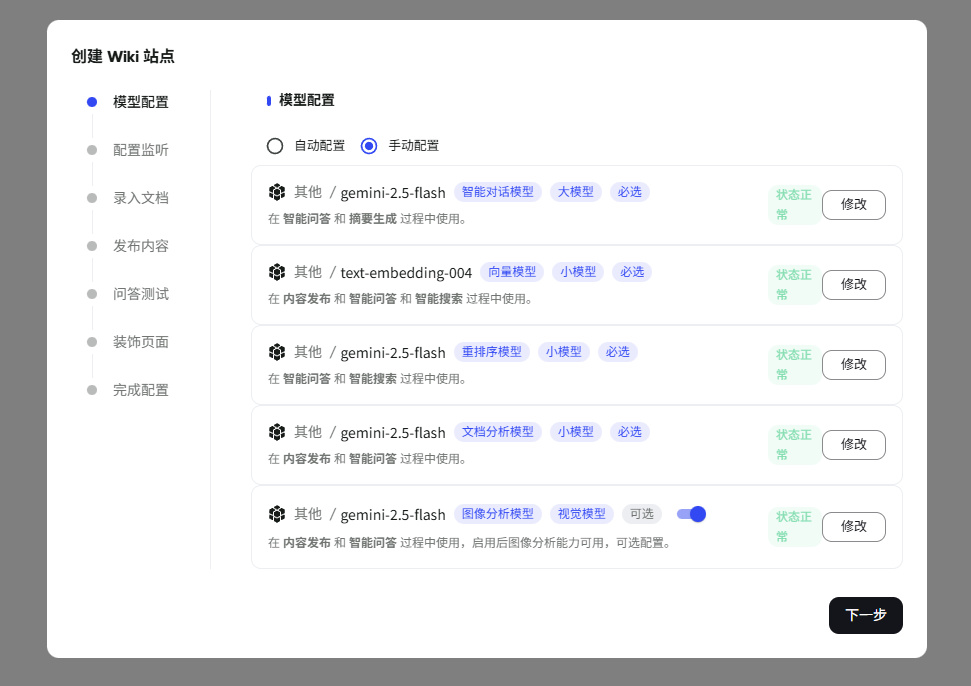Jump to the 问答测试 step

(141, 294)
